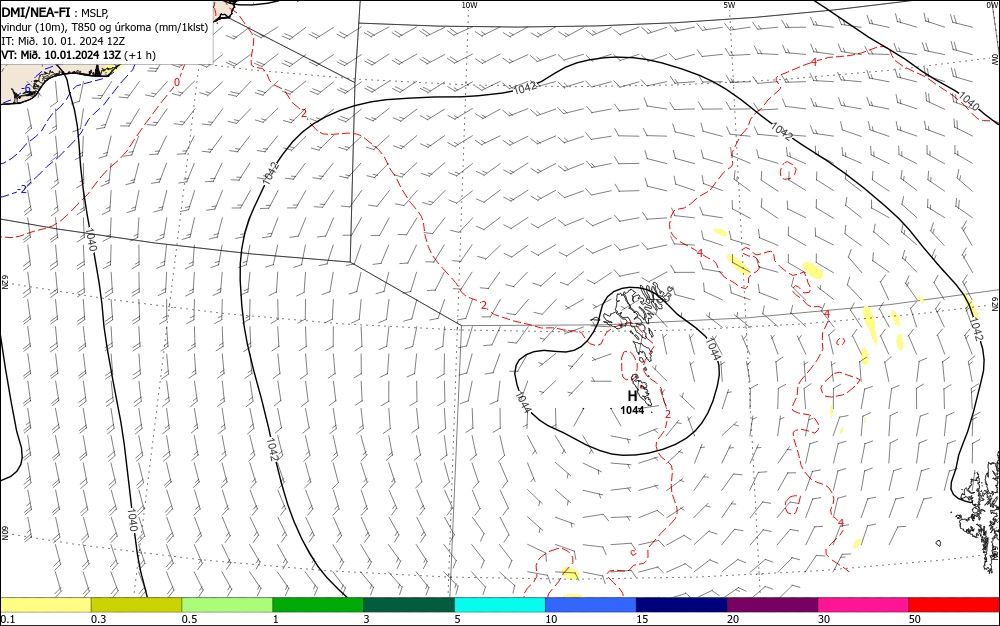The image size is (1000, 626).
Task: Click the "H" high pressure marker
Action: pos(633,397)
